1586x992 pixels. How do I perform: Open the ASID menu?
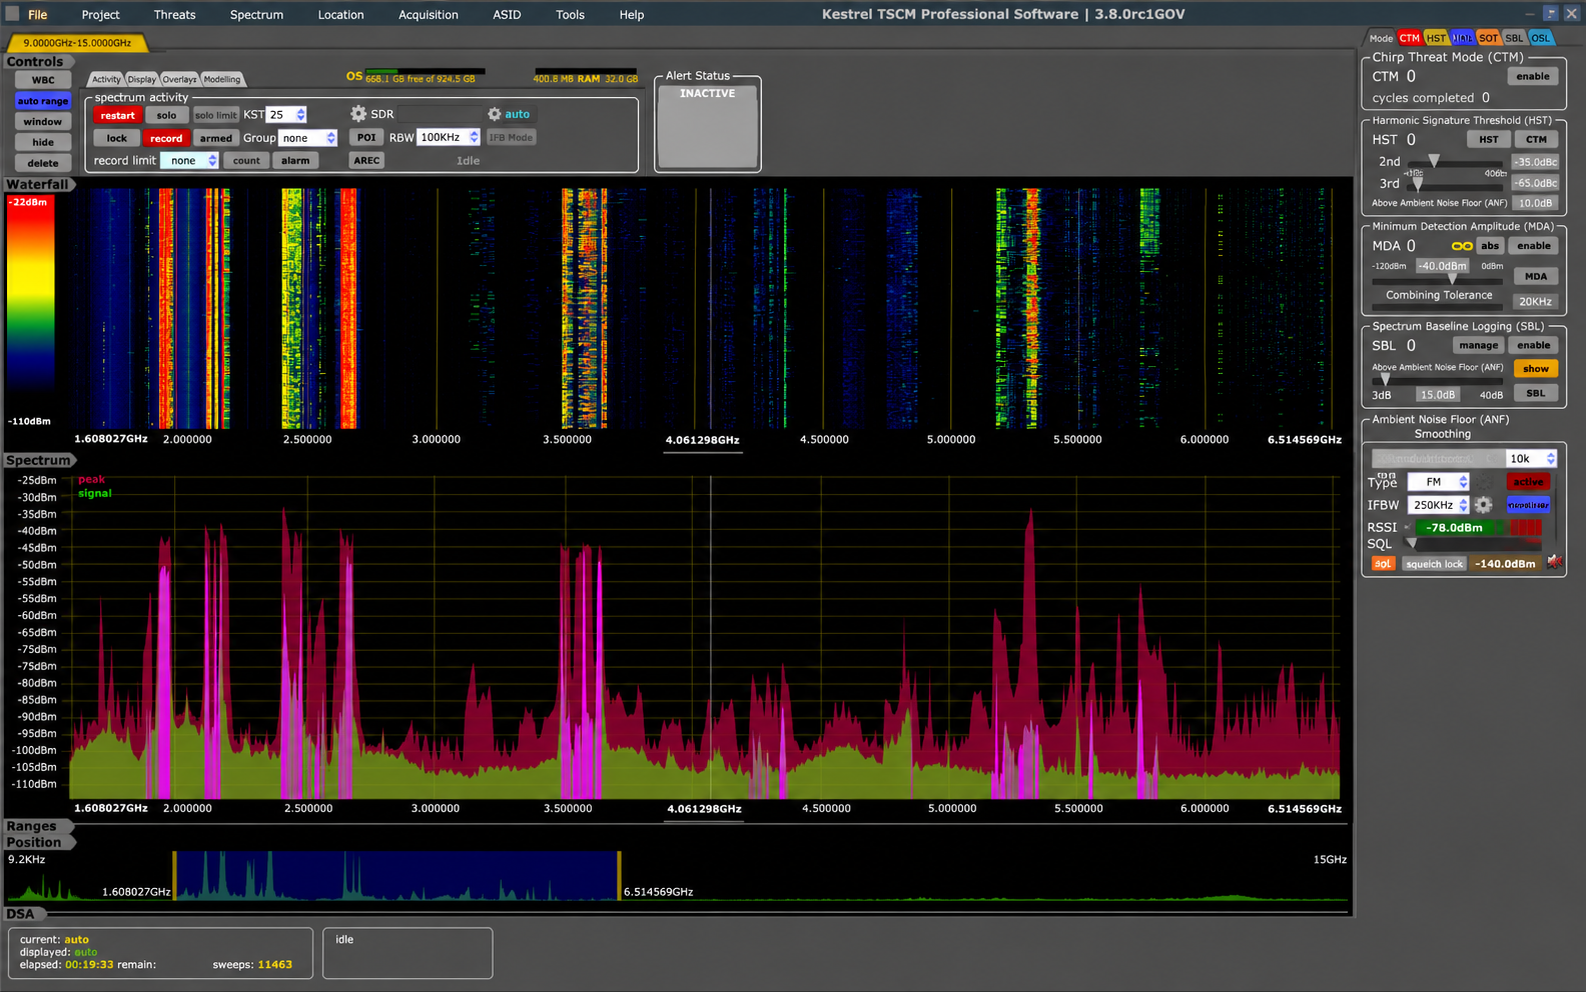coord(507,14)
